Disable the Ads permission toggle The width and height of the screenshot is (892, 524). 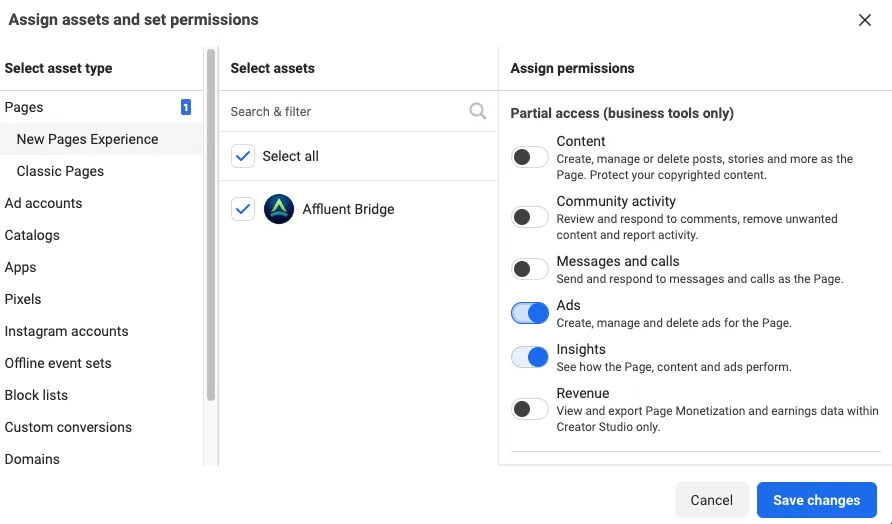pyautogui.click(x=530, y=313)
